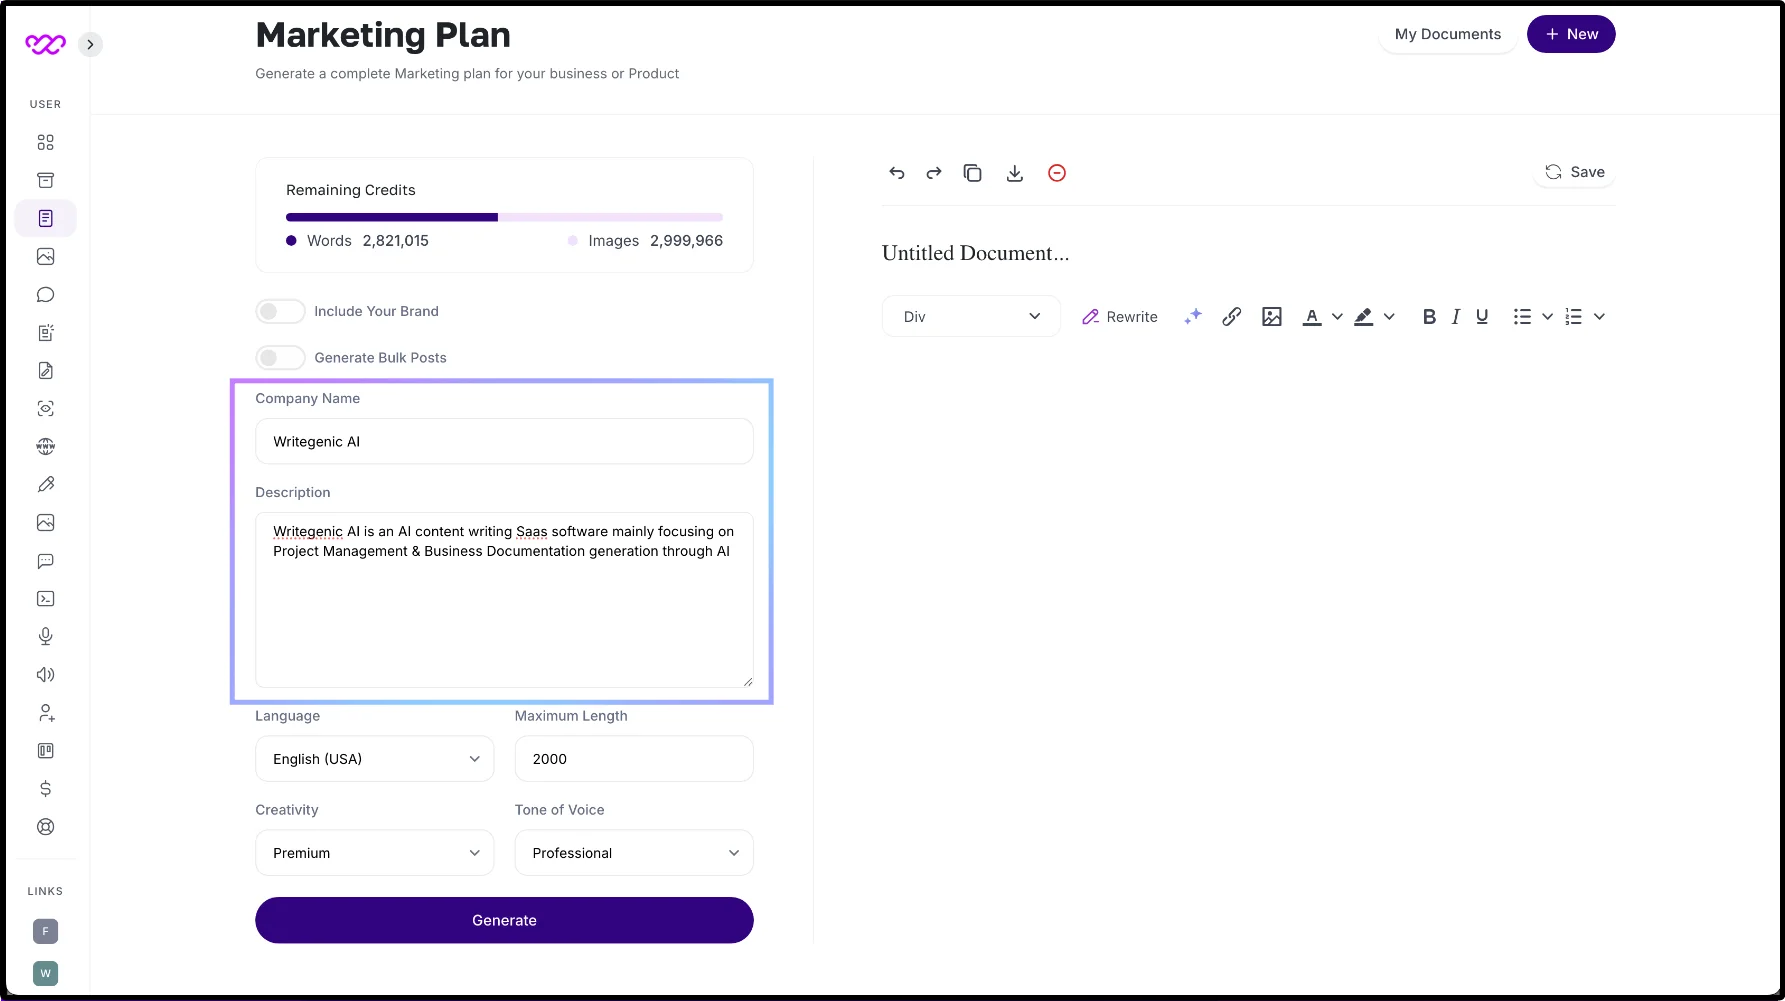Insert a numbered list
This screenshot has width=1785, height=1001.
pos(1573,316)
